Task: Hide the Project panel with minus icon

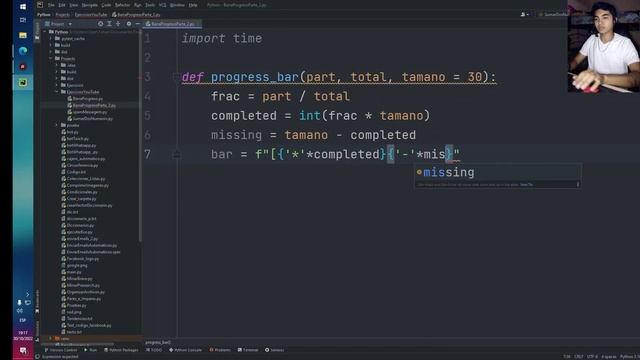Action: coord(138,24)
